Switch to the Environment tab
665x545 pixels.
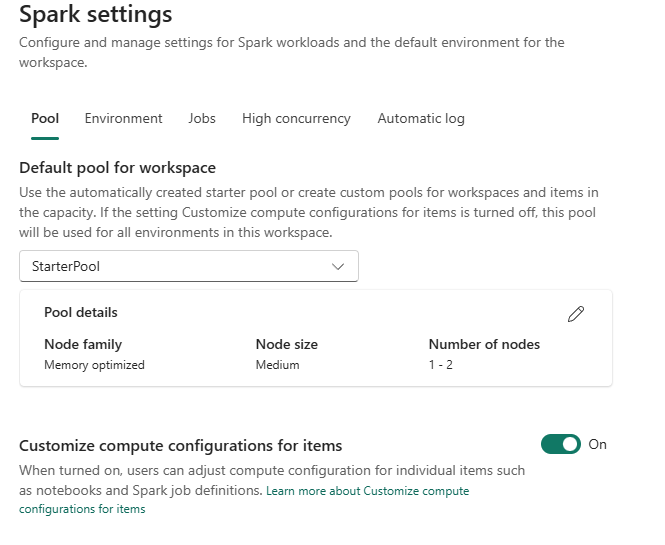123,119
